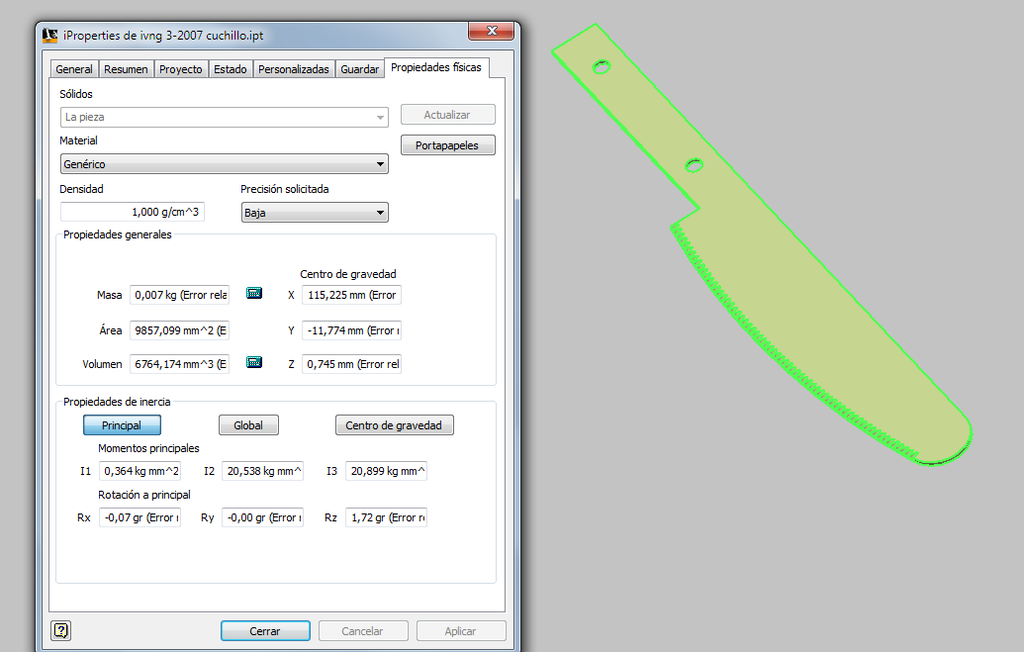Open the Resumen tab
Screen dimensions: 1024x652
[x=126, y=69]
